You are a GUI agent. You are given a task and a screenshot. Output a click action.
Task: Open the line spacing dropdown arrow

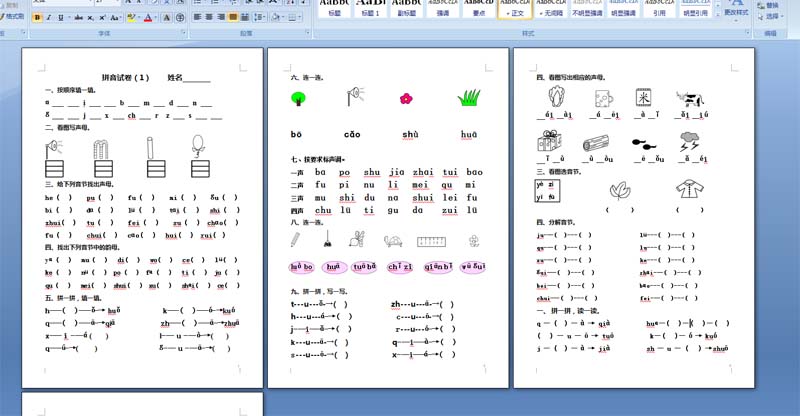(x=264, y=17)
